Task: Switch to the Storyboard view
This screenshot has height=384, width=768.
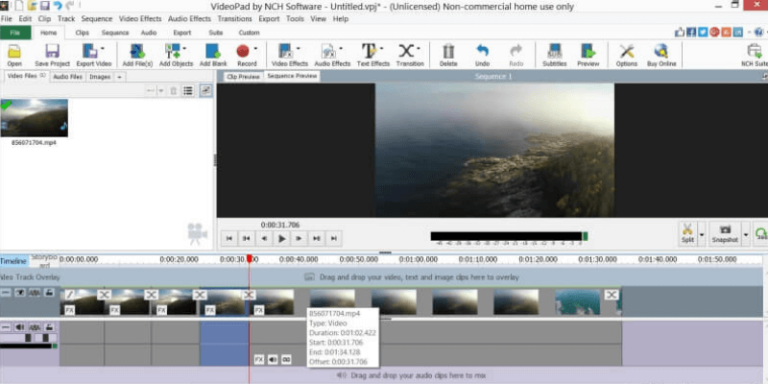Action: [44, 261]
